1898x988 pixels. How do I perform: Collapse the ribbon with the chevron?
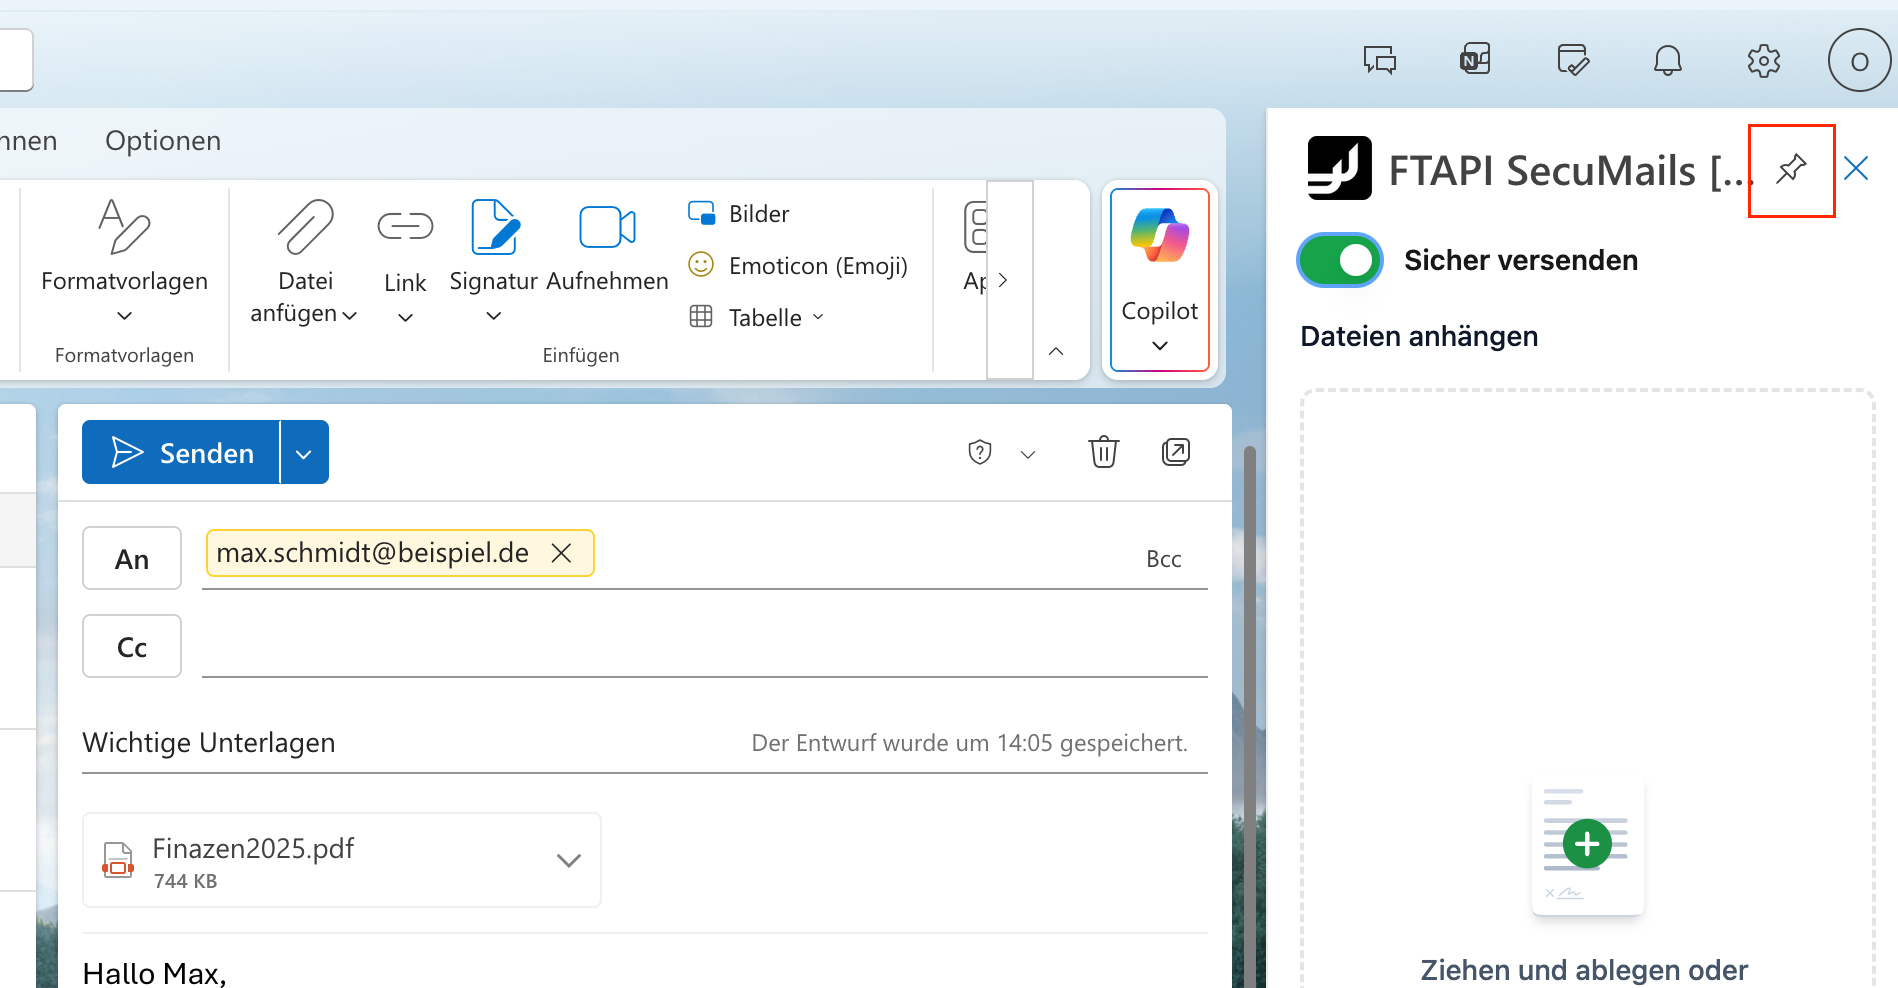(x=1056, y=351)
